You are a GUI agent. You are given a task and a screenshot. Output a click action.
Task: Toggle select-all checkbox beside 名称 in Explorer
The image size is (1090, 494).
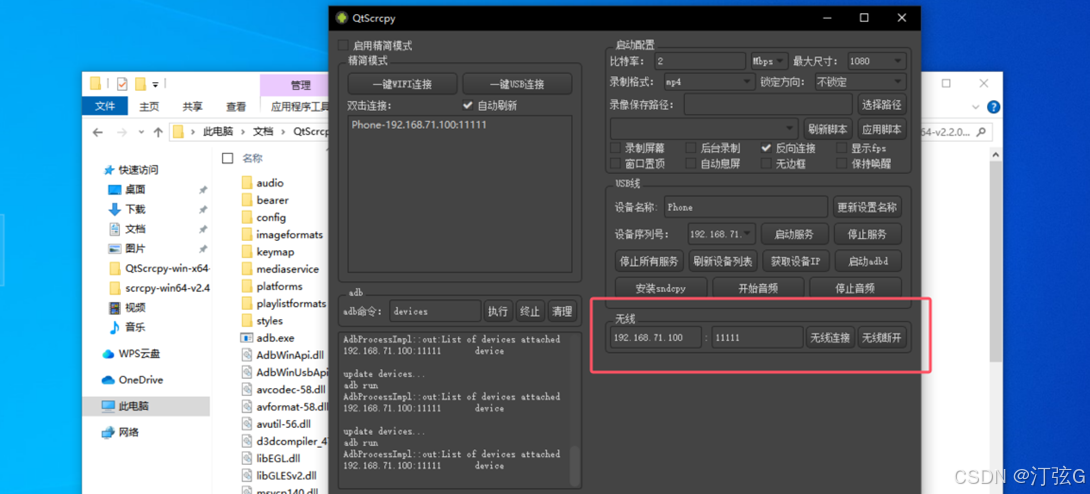[x=227, y=158]
